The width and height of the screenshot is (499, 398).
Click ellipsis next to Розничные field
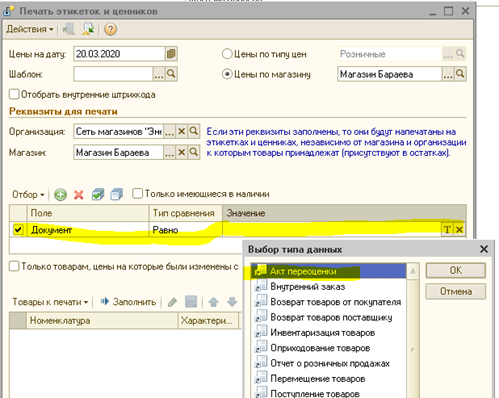point(448,54)
